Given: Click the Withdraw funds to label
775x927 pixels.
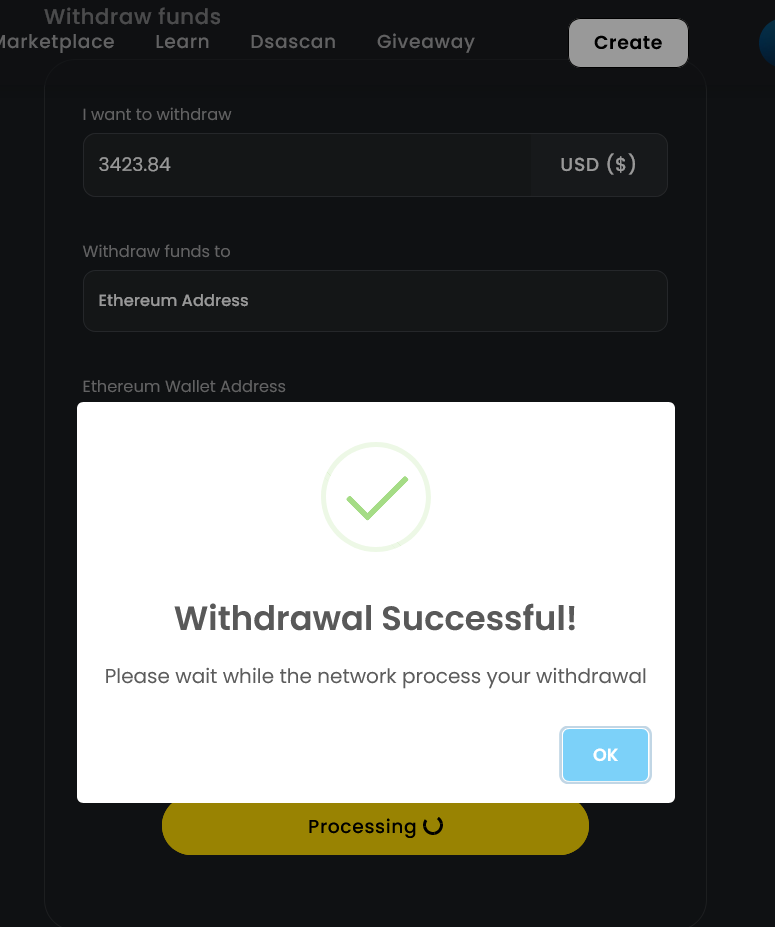Looking at the screenshot, I should click(x=156, y=251).
